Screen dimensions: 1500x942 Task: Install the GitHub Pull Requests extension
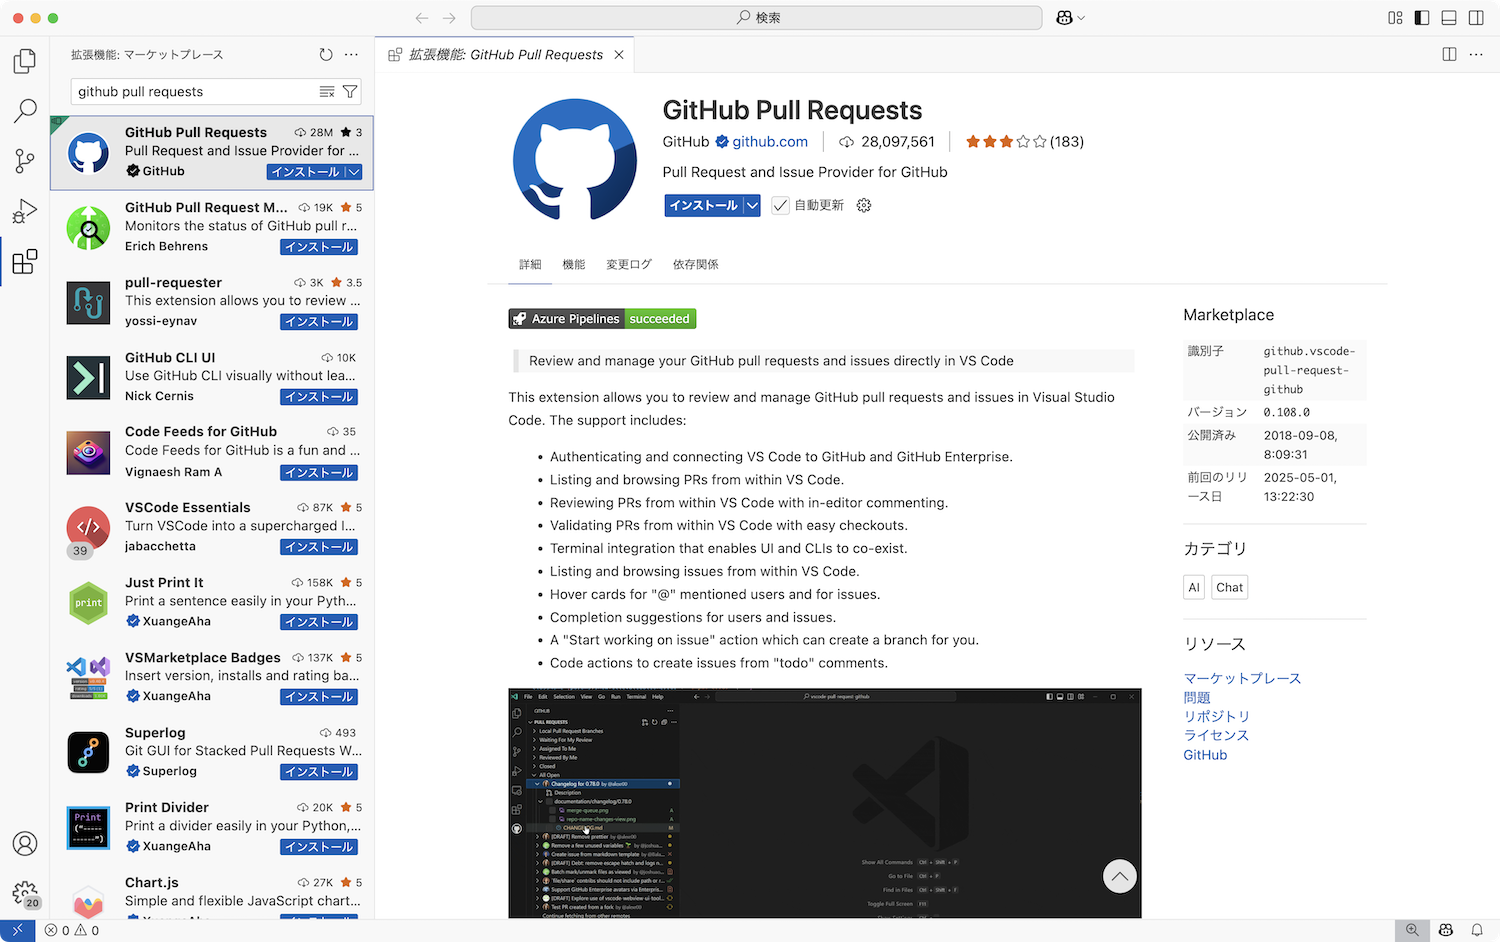point(704,206)
